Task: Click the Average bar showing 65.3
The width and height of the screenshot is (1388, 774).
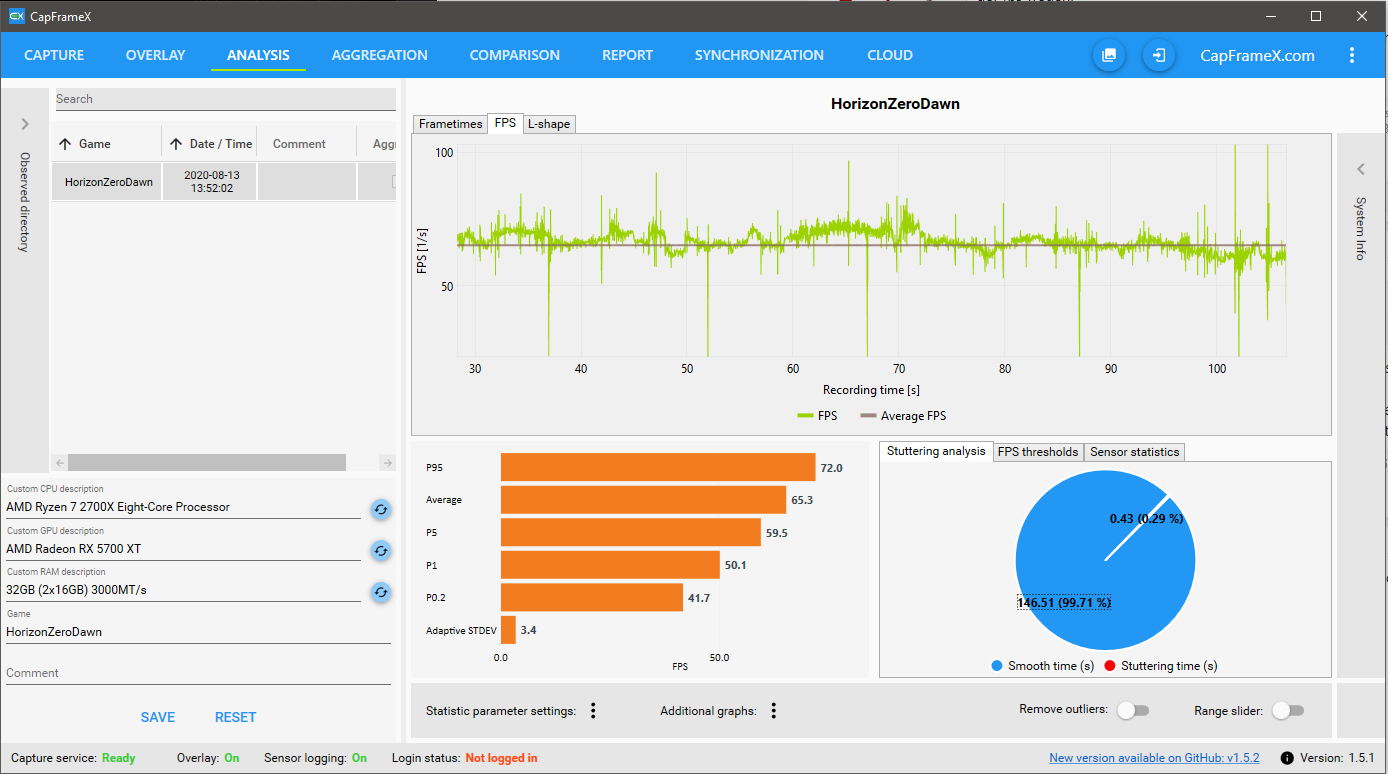Action: click(643, 500)
